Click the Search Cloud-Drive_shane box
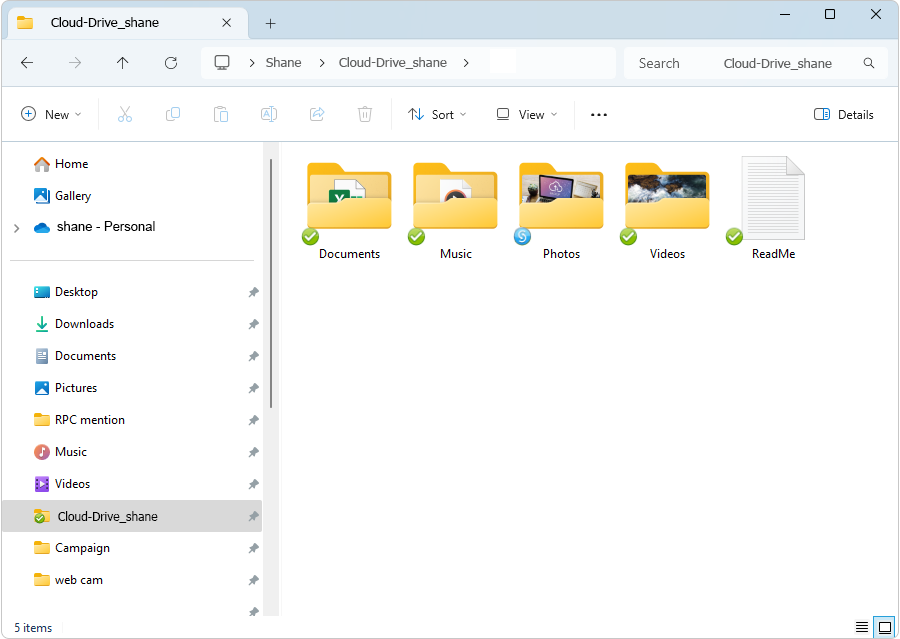The image size is (900, 639). [755, 63]
